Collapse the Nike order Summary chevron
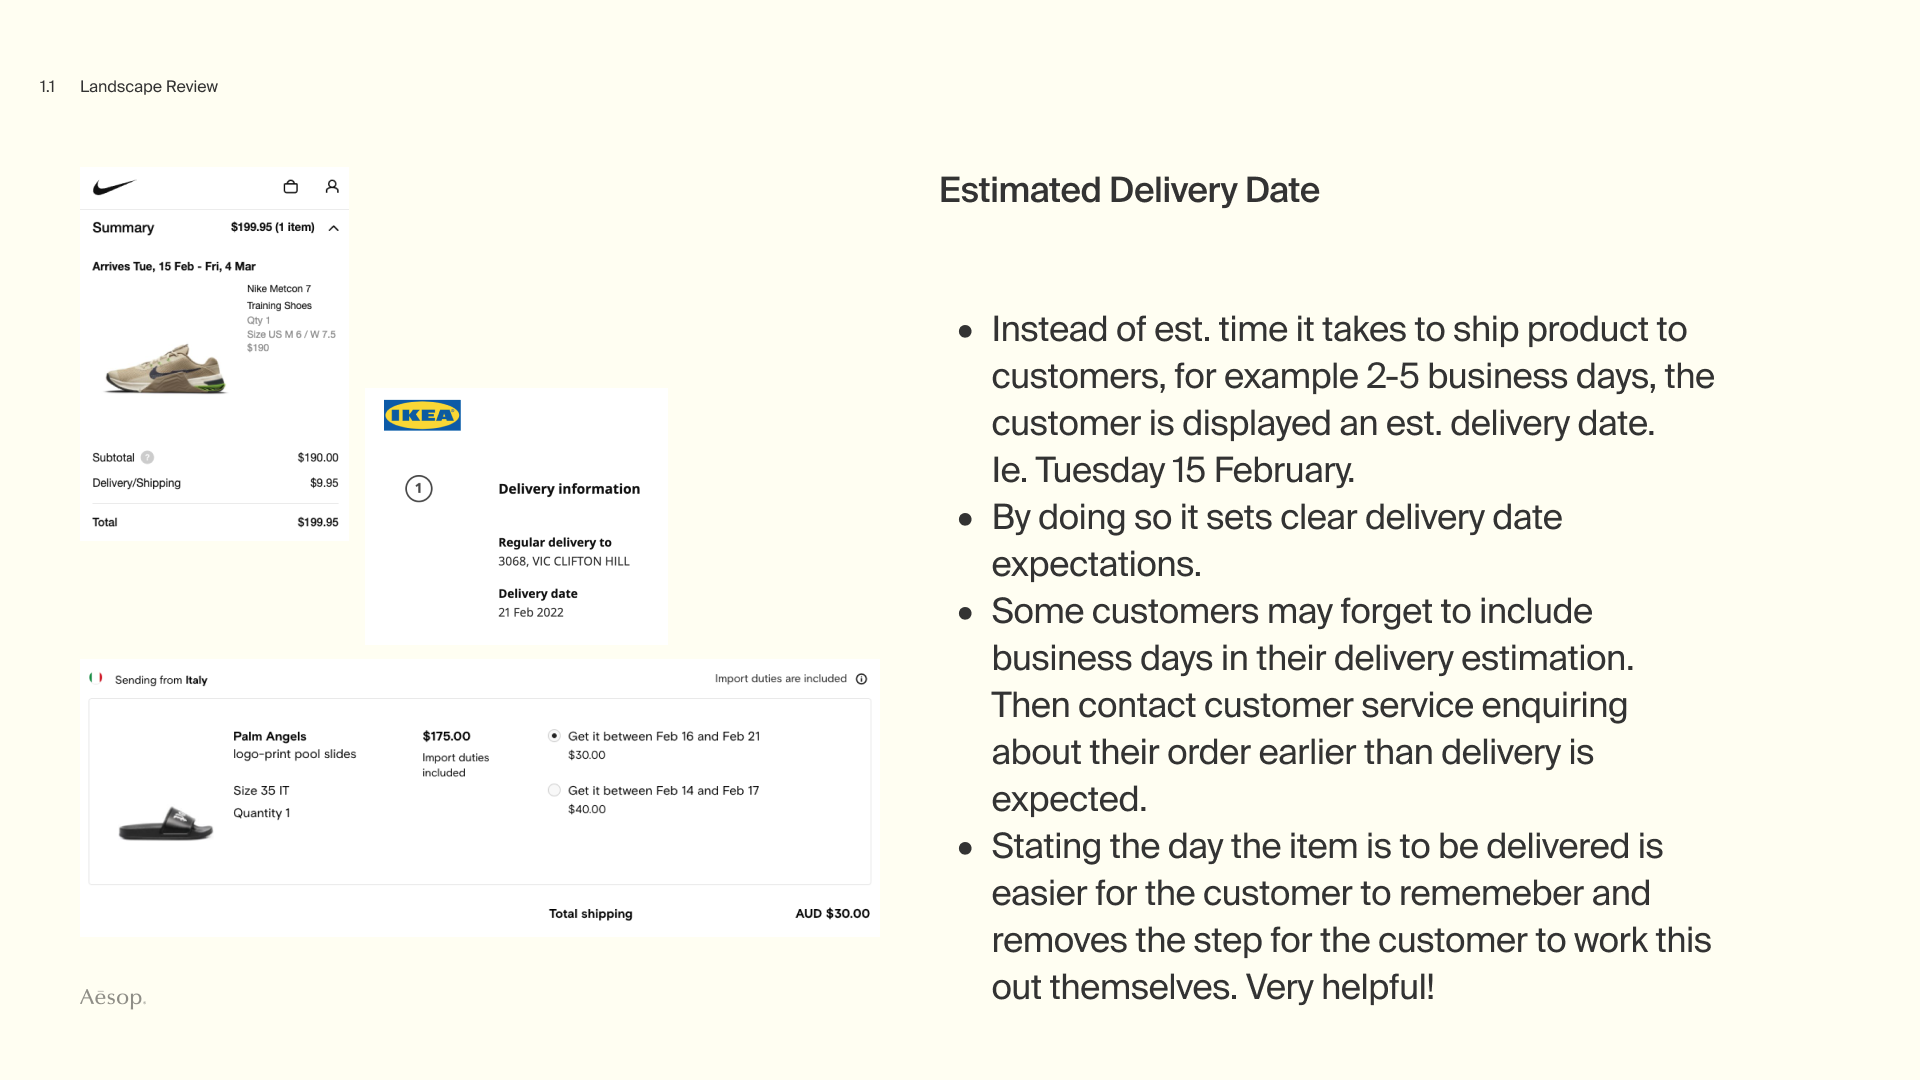1920x1080 pixels. [x=334, y=228]
